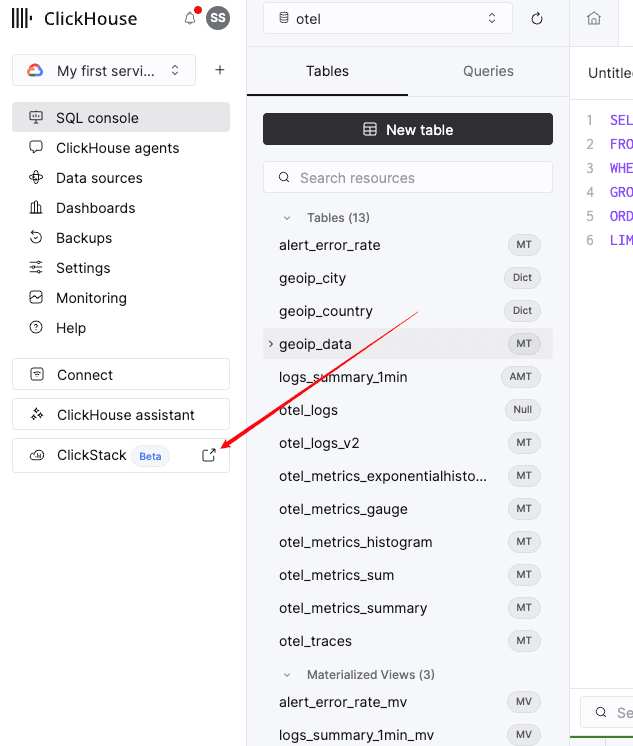Click the Dashboards chart icon
This screenshot has width=633, height=746.
[36, 207]
